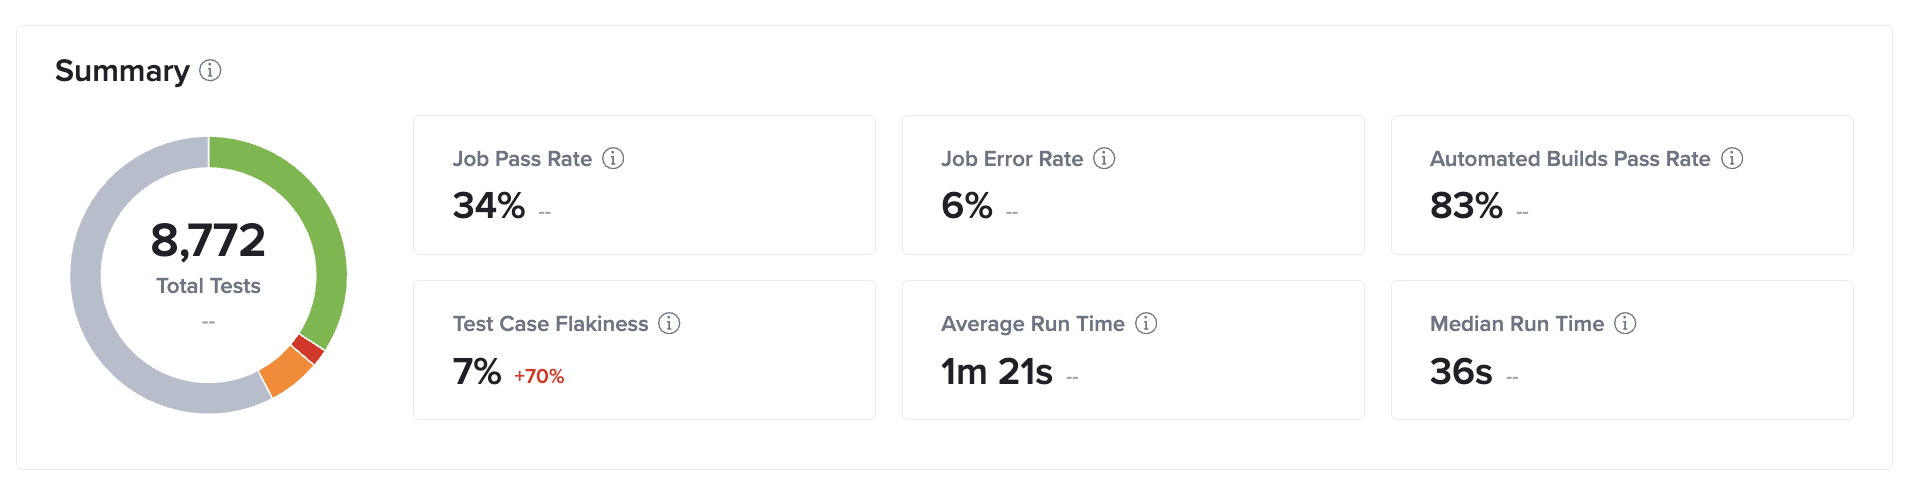Click Job Pass Rate info icon

(x=613, y=159)
